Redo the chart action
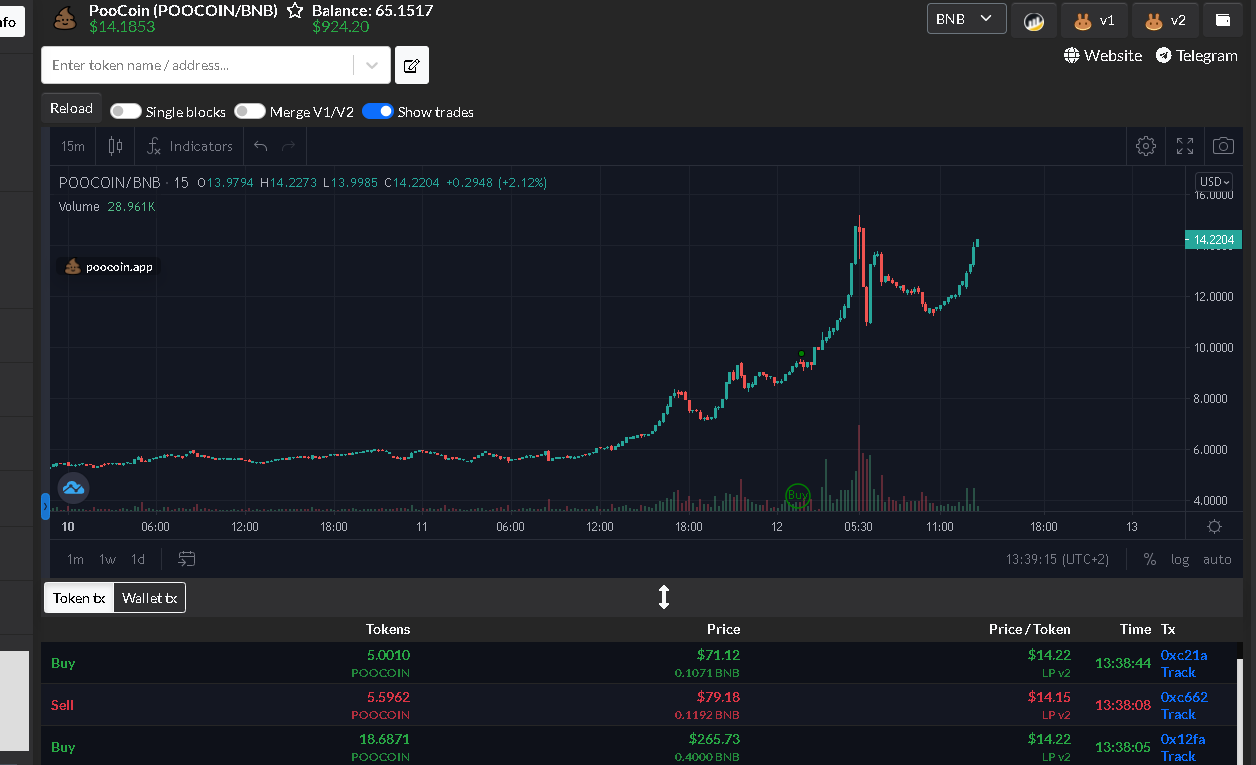This screenshot has height=765, width=1256. coord(289,146)
